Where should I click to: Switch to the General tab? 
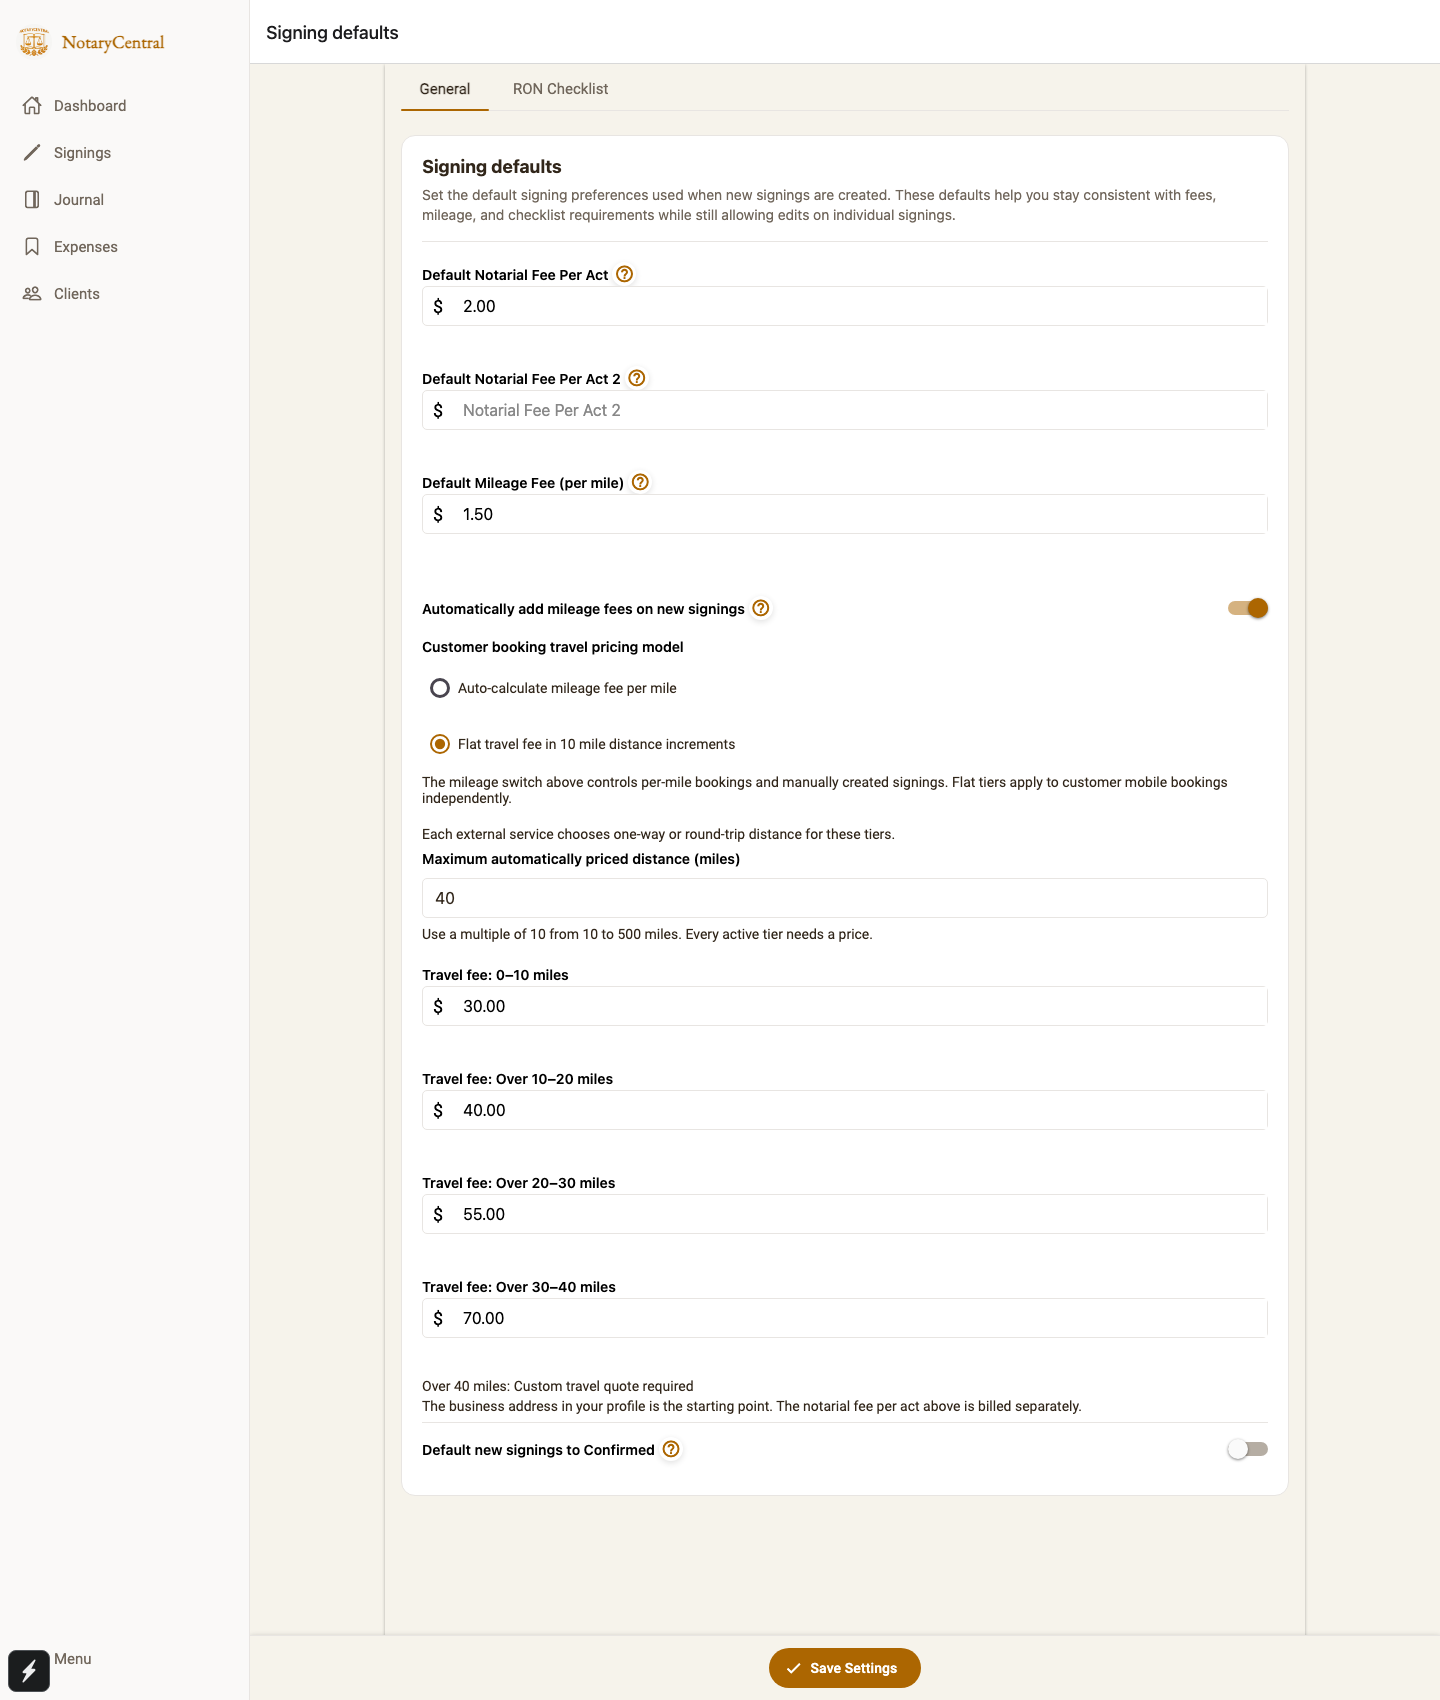(x=445, y=89)
